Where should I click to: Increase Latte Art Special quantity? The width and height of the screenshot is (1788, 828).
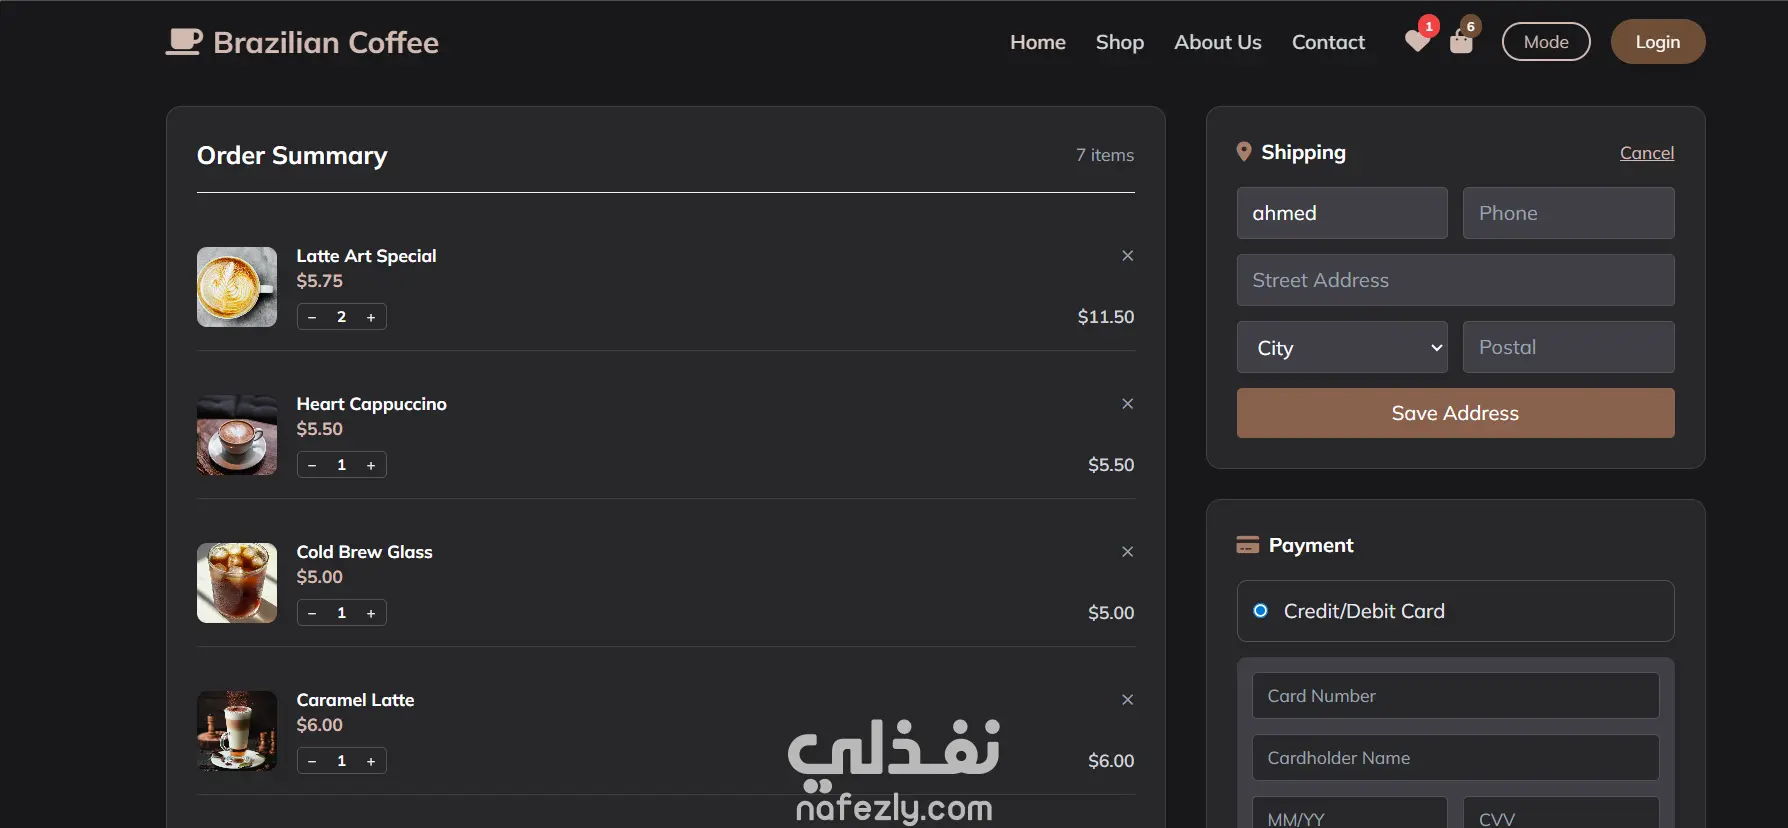tap(371, 317)
